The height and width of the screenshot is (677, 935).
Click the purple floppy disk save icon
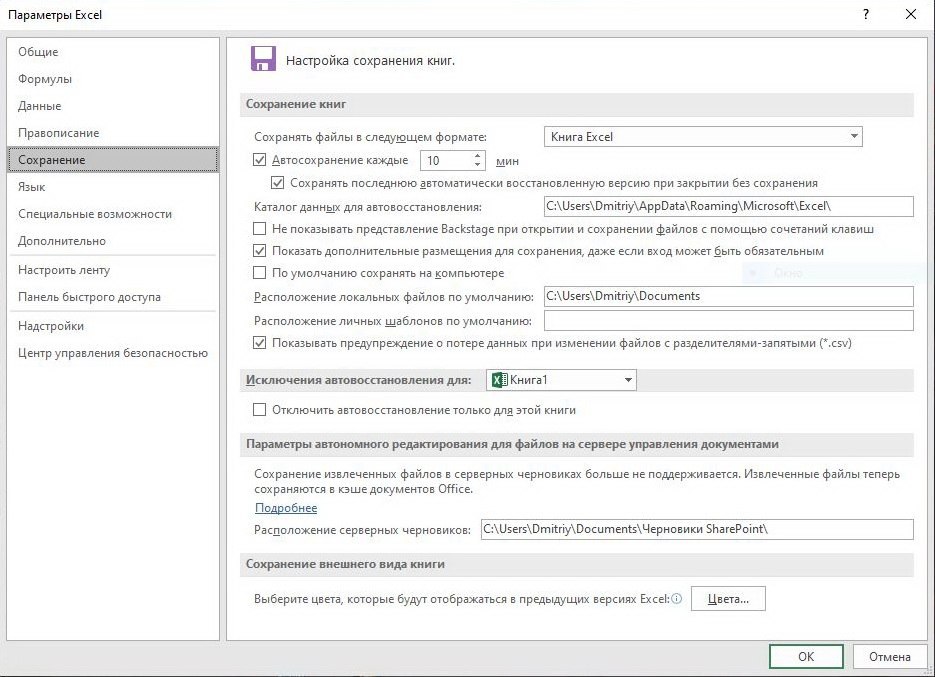coord(263,59)
